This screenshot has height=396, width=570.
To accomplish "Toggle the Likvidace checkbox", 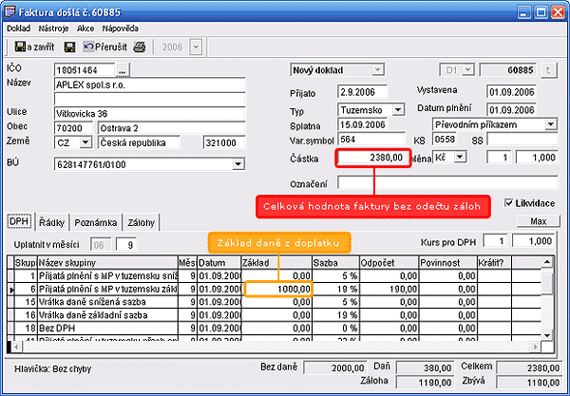I will click(x=509, y=203).
